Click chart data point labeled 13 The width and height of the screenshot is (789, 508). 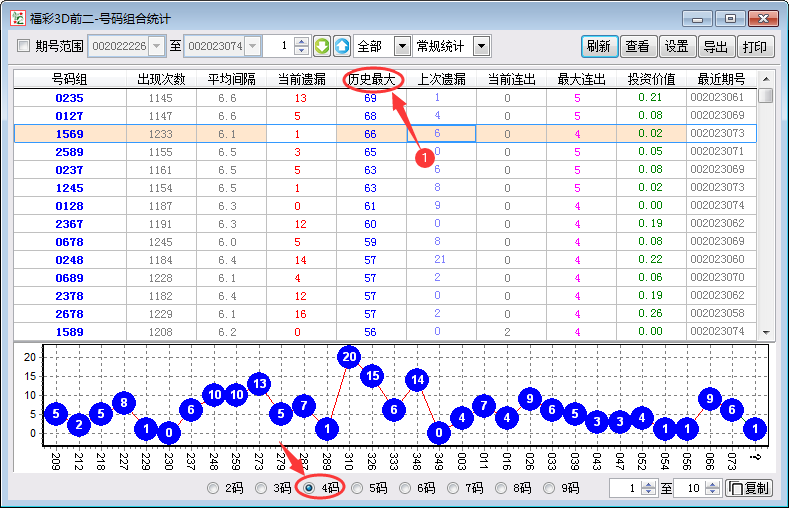tap(259, 384)
